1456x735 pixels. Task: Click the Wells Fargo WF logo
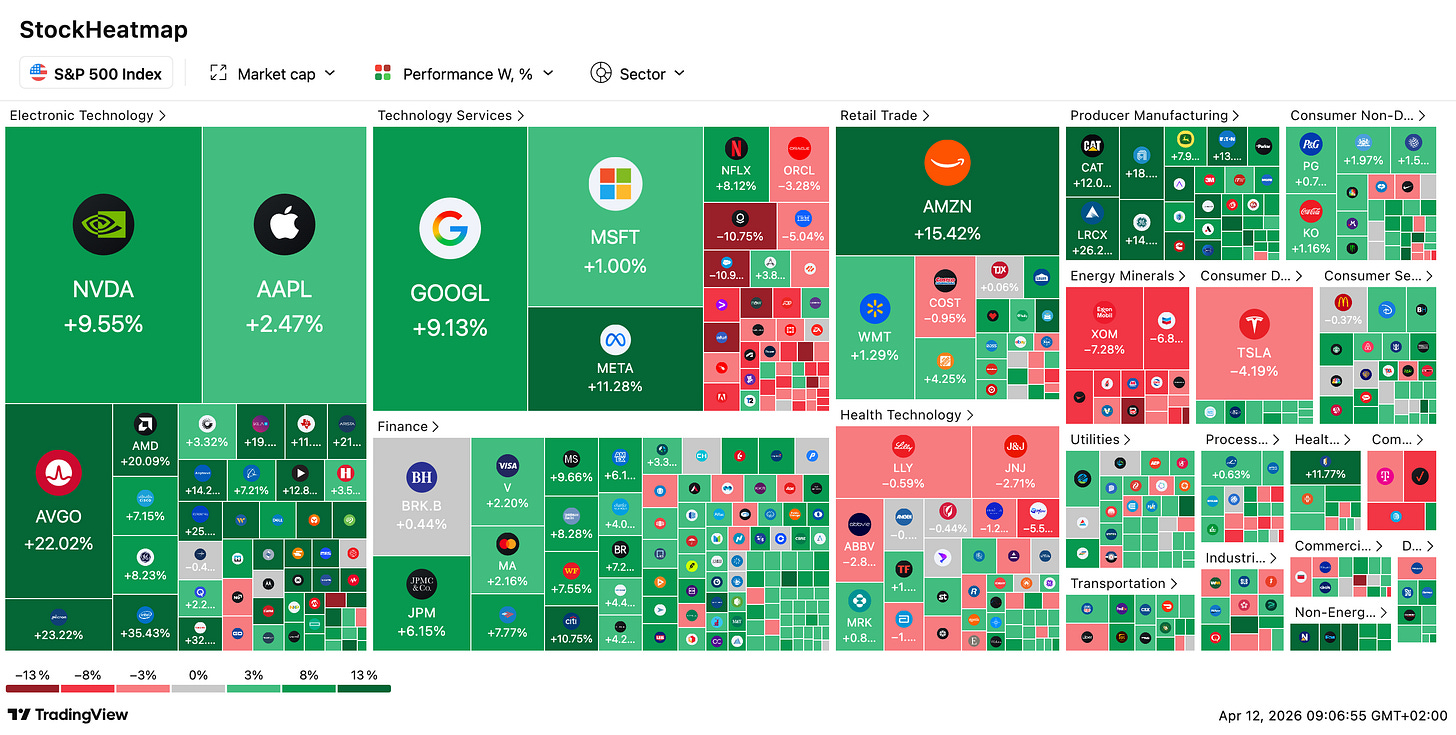coord(572,571)
